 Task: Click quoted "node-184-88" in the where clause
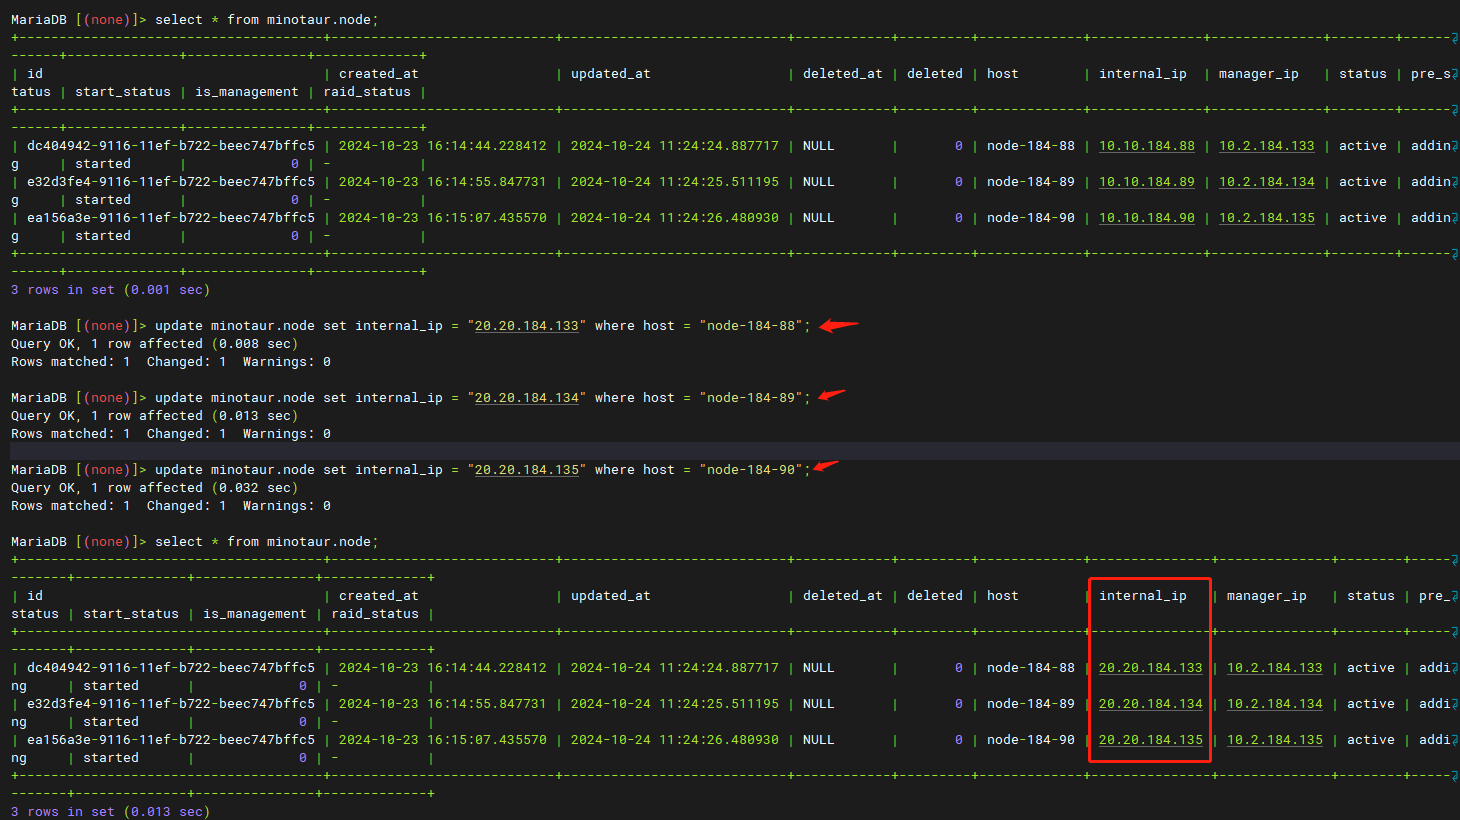click(751, 326)
